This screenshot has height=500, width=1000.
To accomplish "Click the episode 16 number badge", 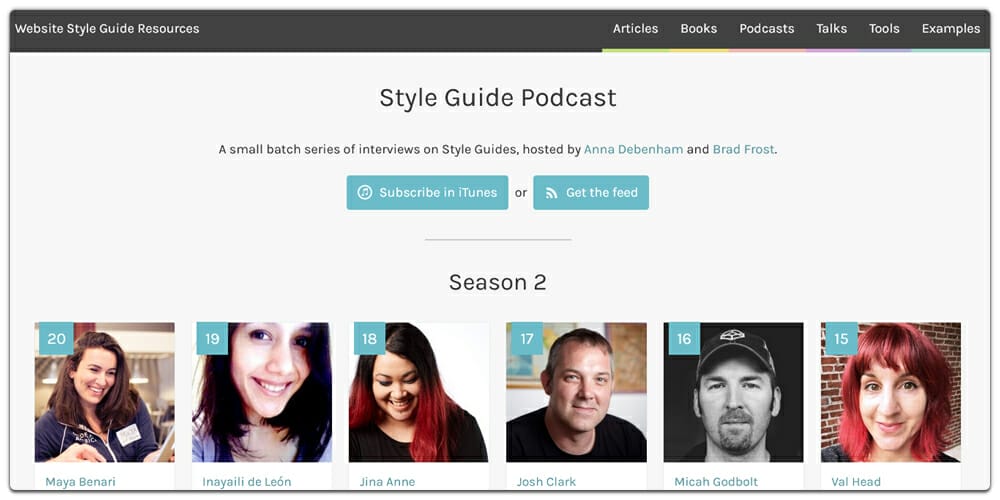I will [684, 339].
